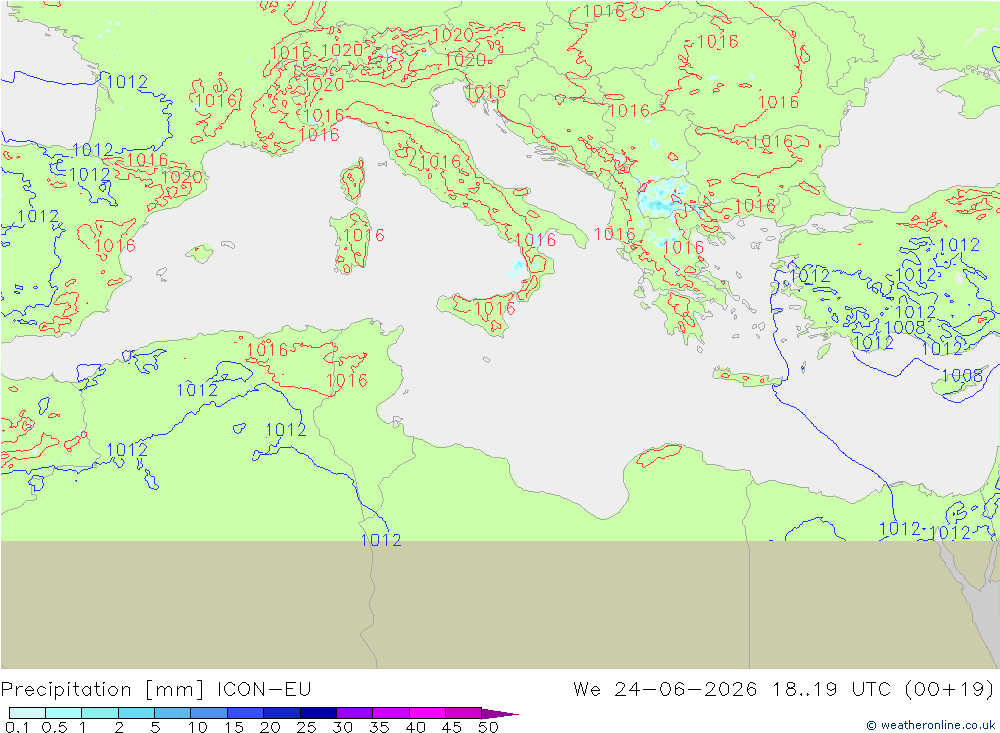
Task: Click the 25 to 30 mm legend swatch
Action: (318, 713)
